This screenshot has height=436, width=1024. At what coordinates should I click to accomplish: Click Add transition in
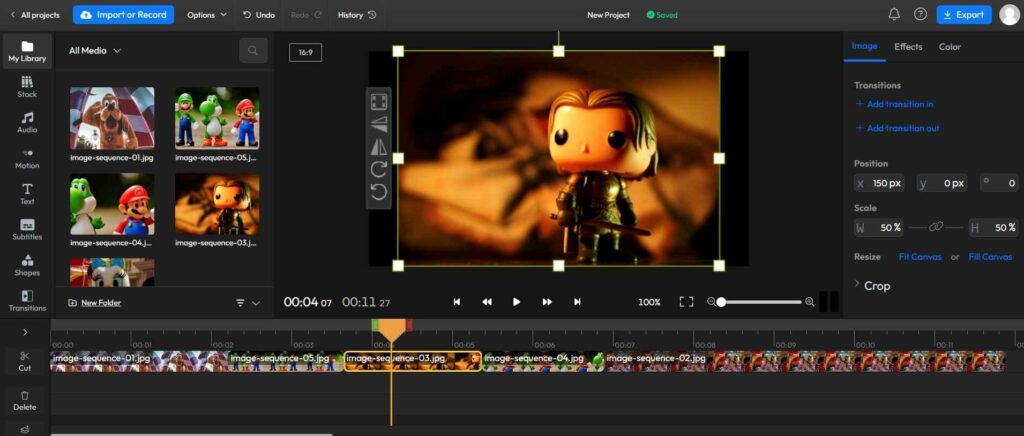click(x=895, y=104)
